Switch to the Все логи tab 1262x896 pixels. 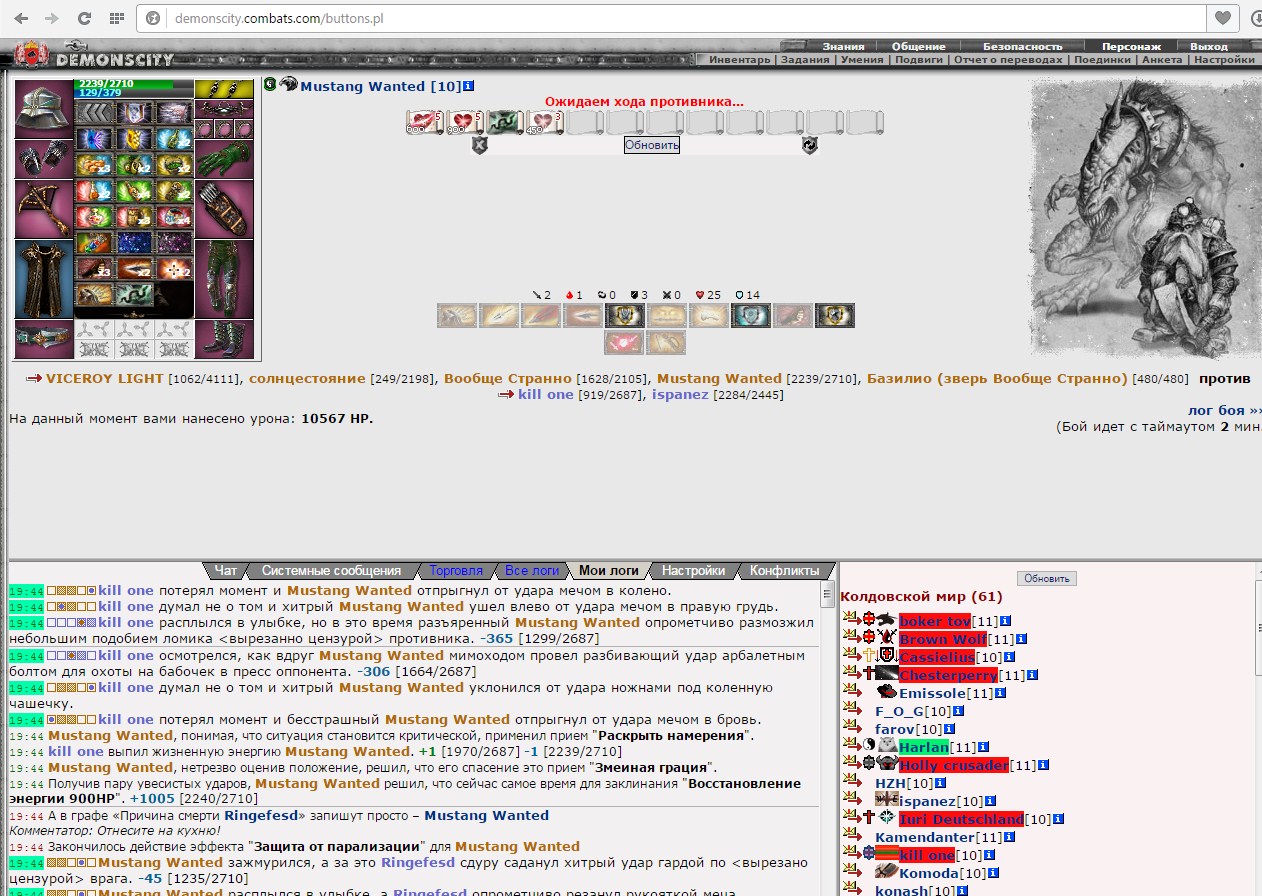tap(532, 570)
